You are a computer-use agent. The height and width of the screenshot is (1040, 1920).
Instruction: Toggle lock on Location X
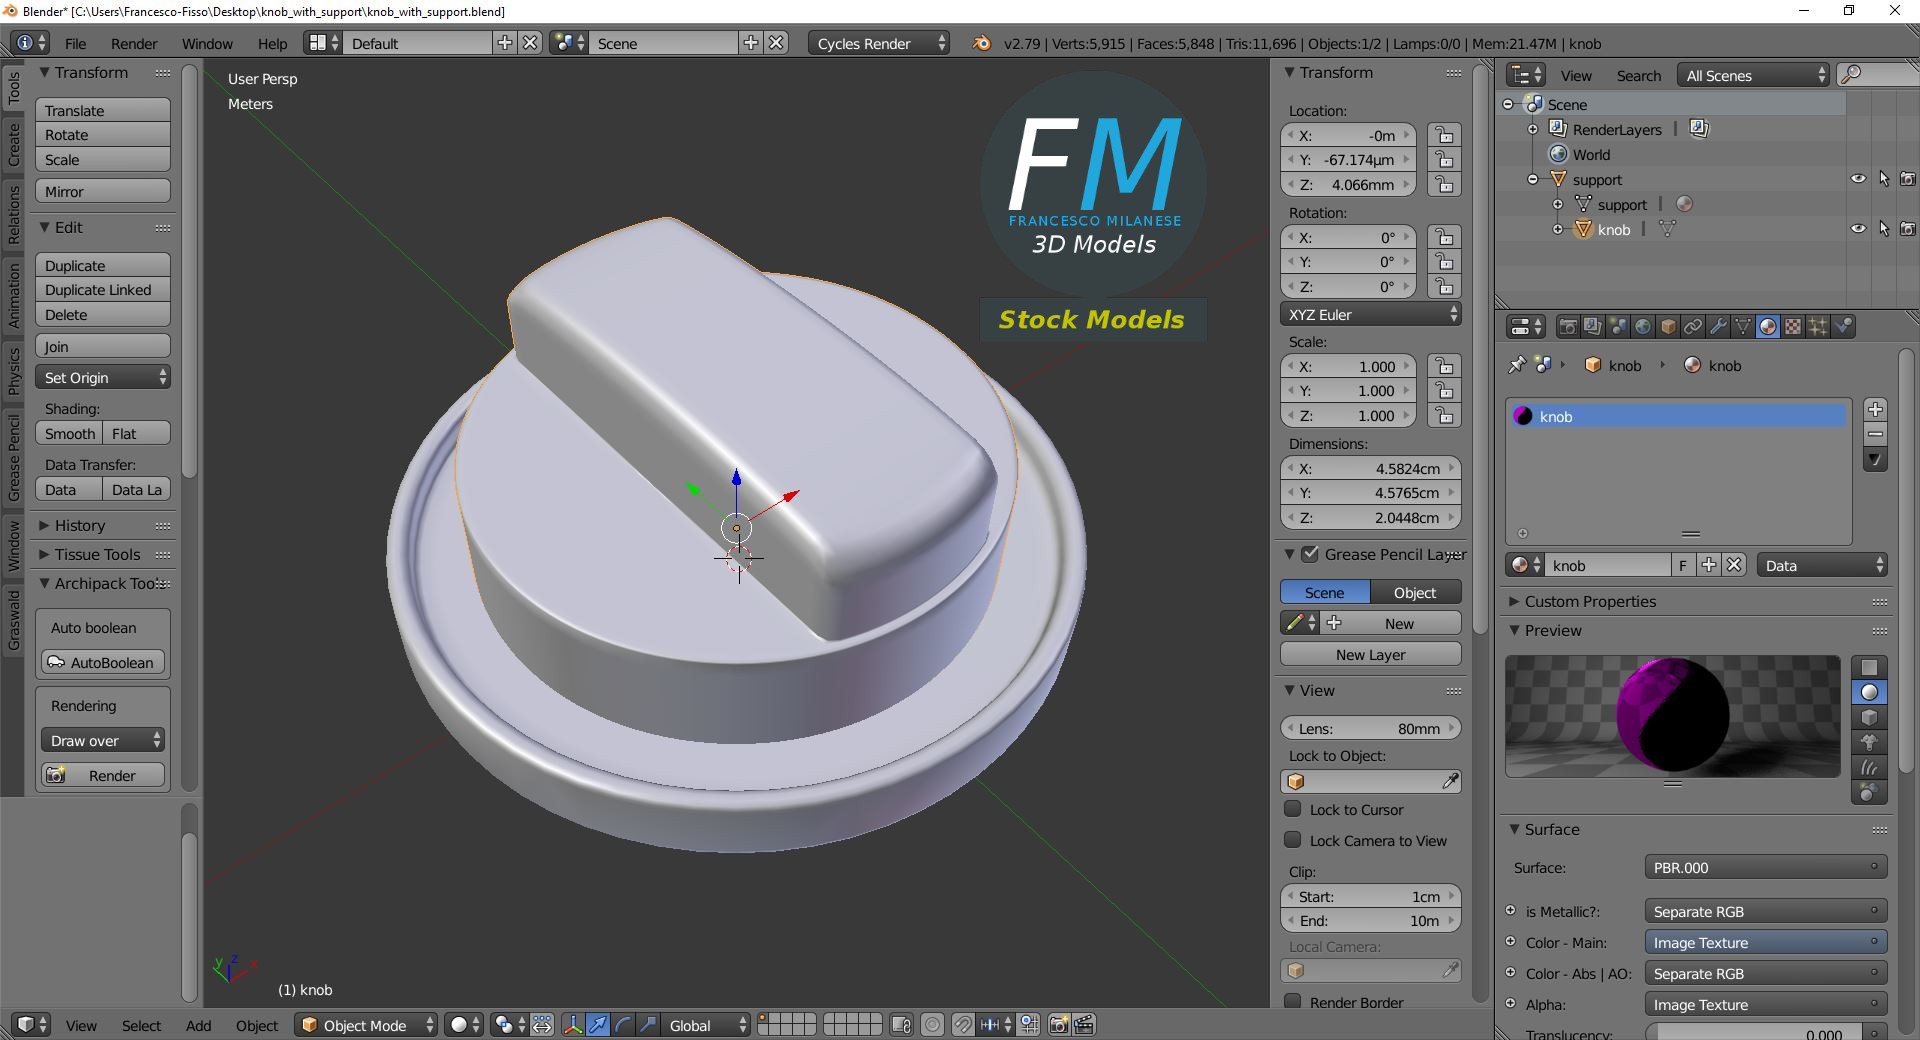click(1444, 135)
